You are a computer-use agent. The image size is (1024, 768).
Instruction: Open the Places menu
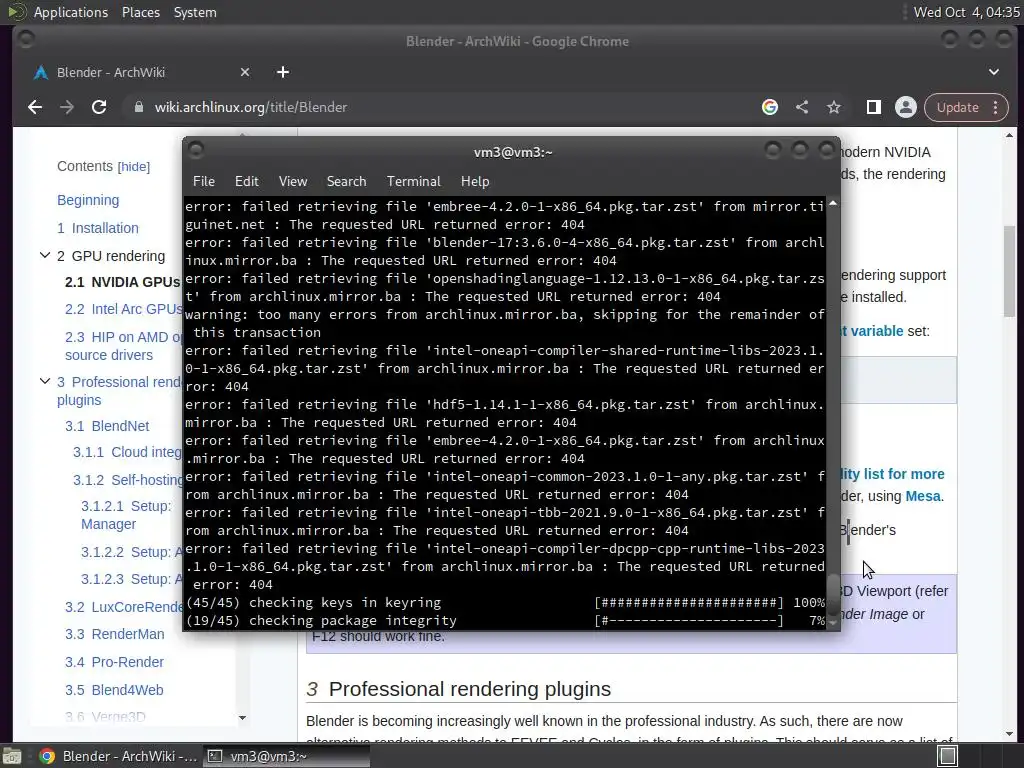click(x=140, y=12)
